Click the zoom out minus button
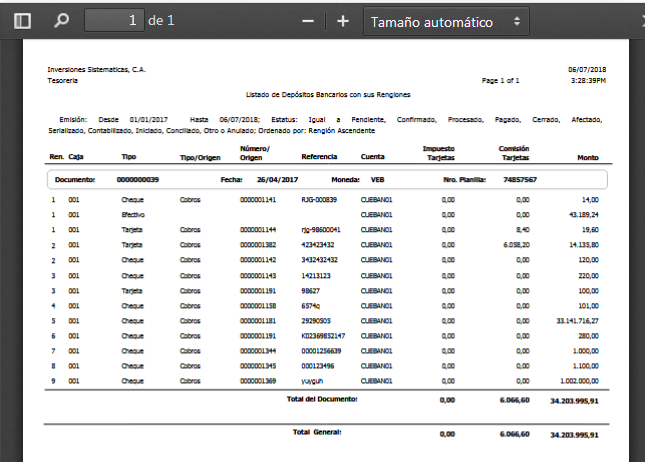This screenshot has width=645, height=462. (308, 21)
